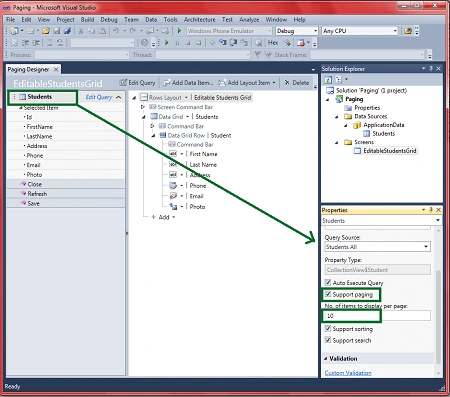The width and height of the screenshot is (450, 397).
Task: Select EditableStudentsGrid in Solution Explorer
Action: [390, 151]
